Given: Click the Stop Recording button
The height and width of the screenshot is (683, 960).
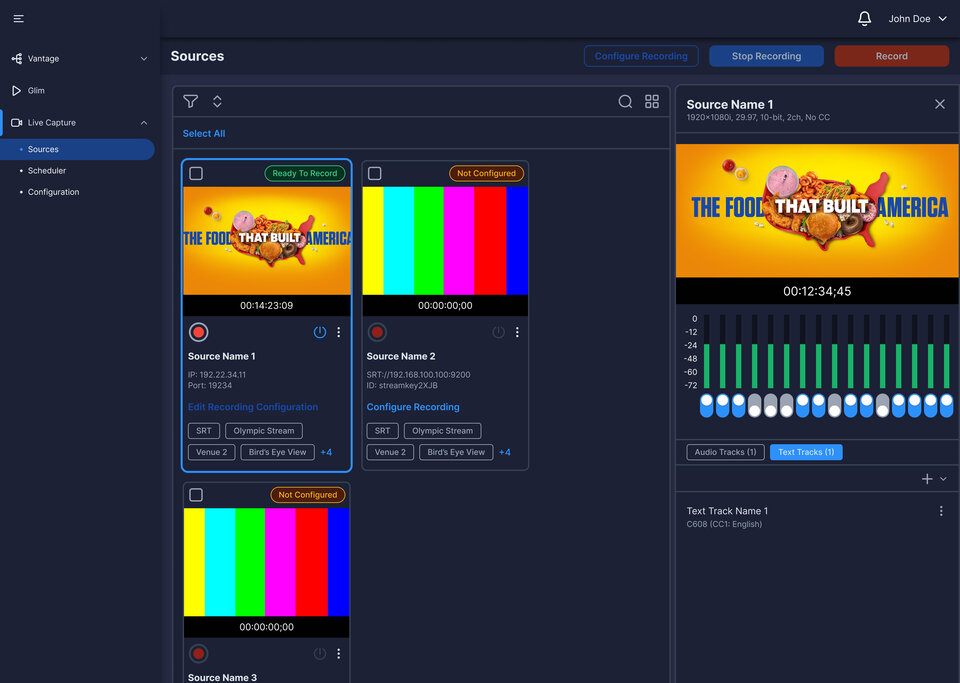Looking at the screenshot, I should 766,56.
